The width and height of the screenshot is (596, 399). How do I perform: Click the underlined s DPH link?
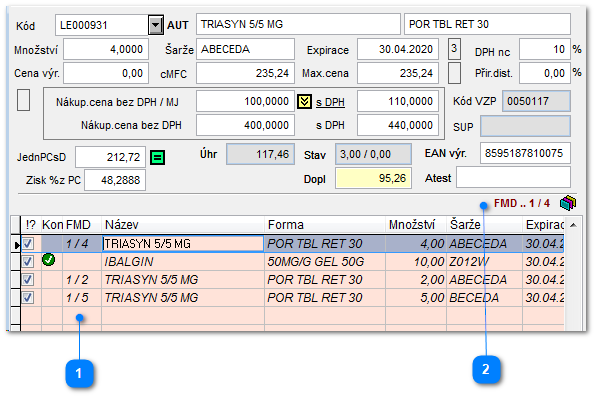point(330,102)
